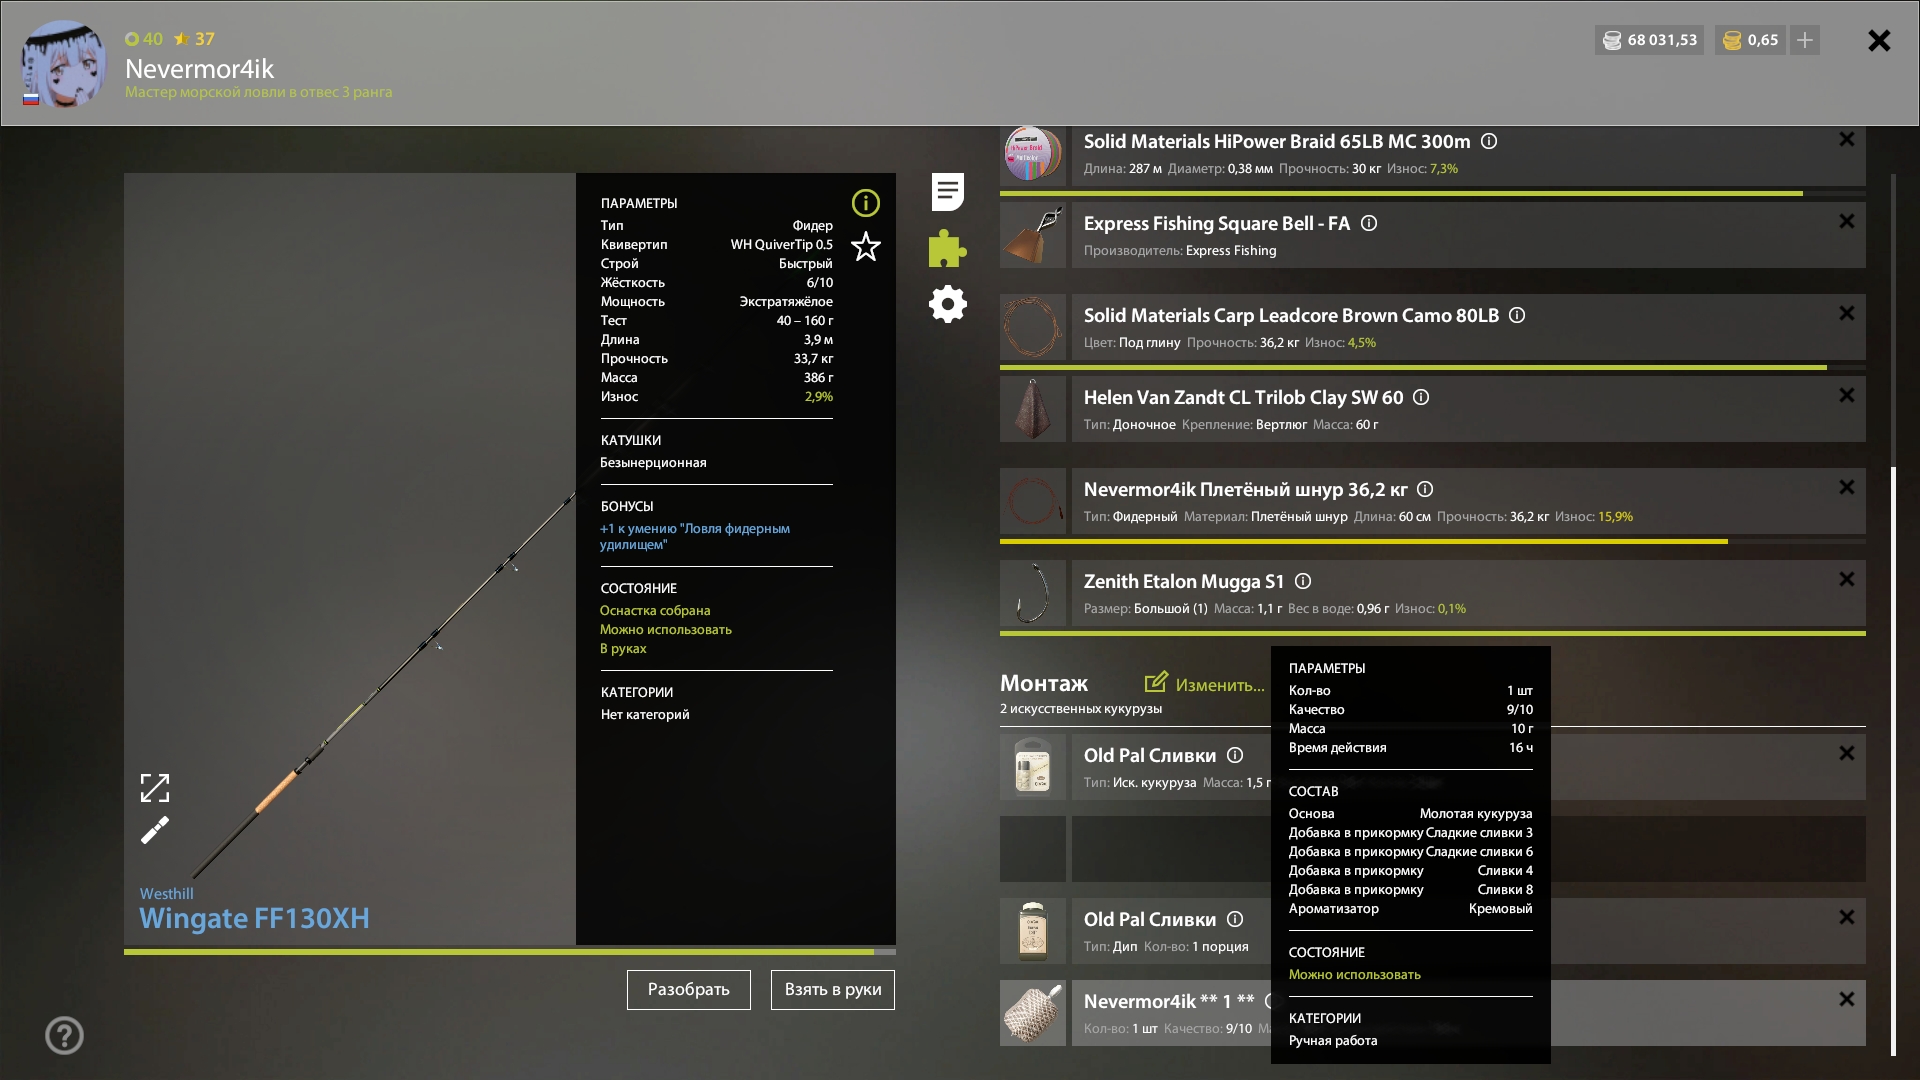Detach the Carp Leadcore Brown Camo leader
Viewport: 1920px width, 1080px height.
[1846, 313]
